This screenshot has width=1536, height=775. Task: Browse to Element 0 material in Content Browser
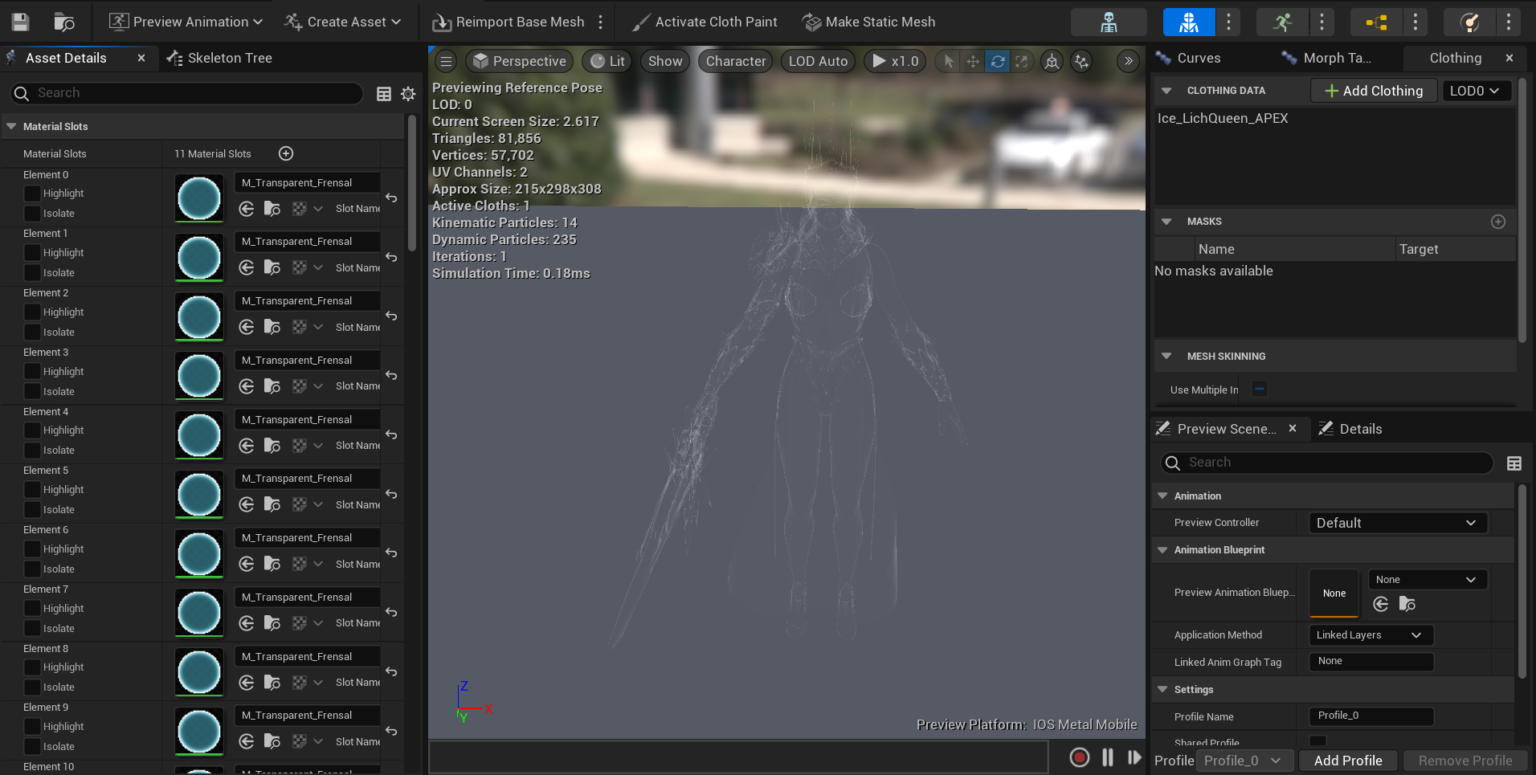pyautogui.click(x=272, y=208)
